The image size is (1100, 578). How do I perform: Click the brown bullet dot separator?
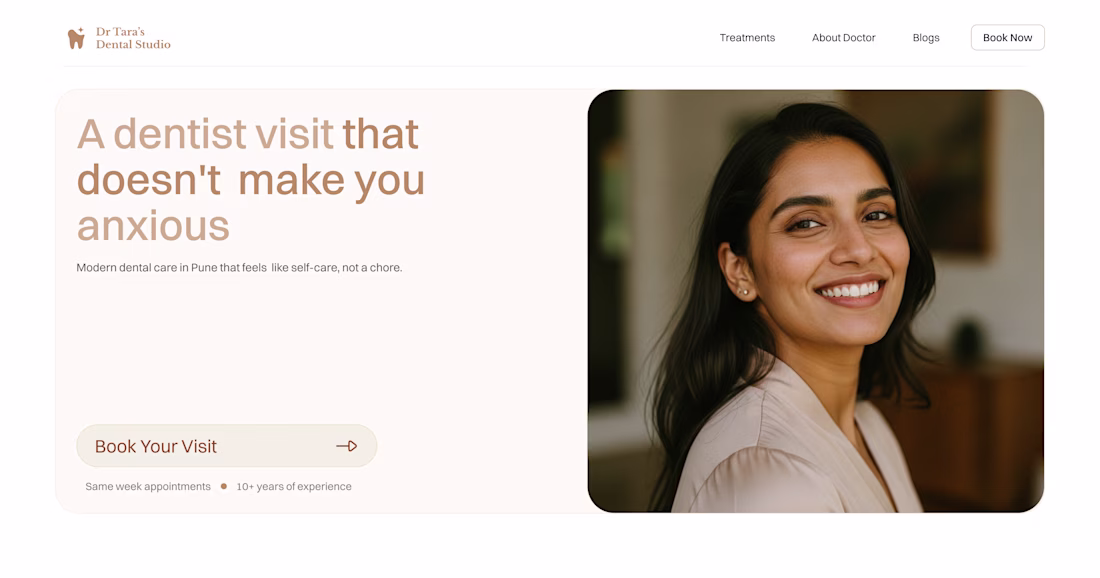[x=224, y=486]
